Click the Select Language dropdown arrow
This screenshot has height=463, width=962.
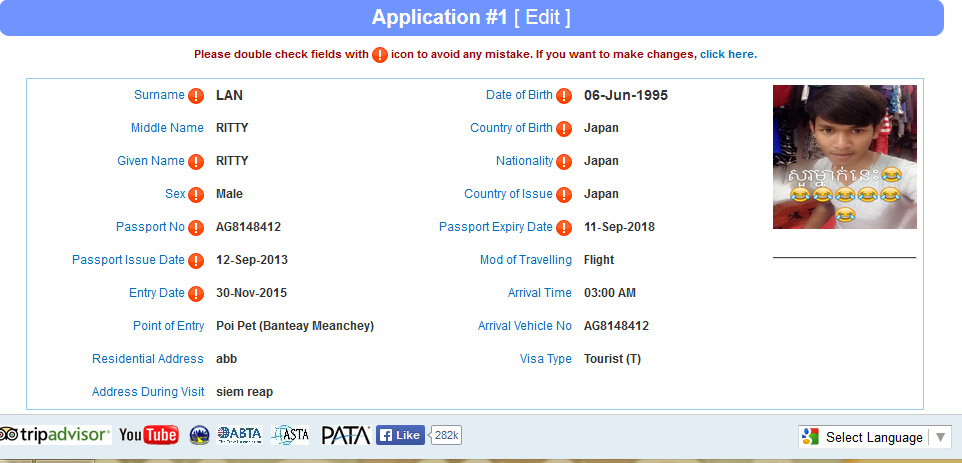click(x=940, y=437)
